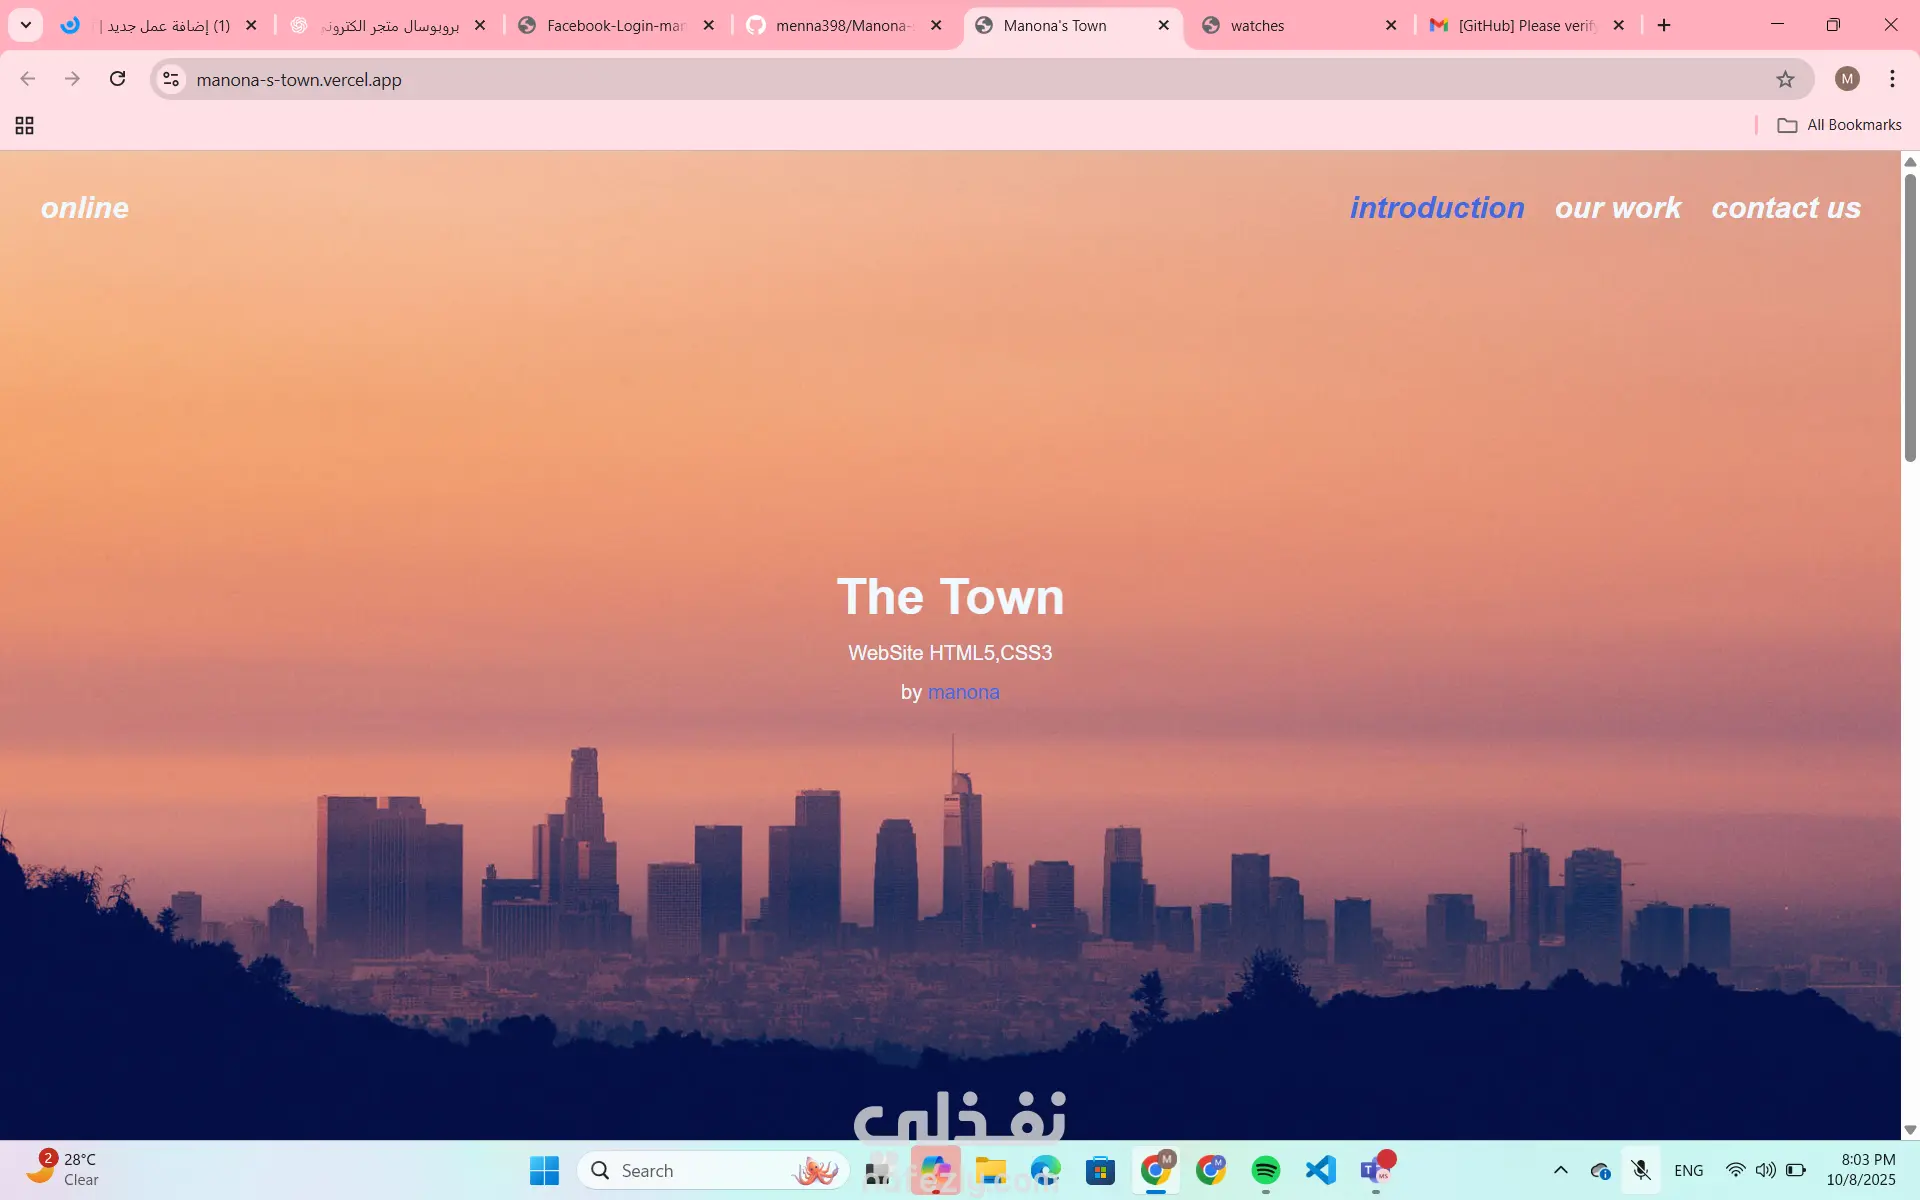Screen dimensions: 1920x1200
Task: Open the All Bookmarks folder
Action: pyautogui.click(x=1839, y=125)
